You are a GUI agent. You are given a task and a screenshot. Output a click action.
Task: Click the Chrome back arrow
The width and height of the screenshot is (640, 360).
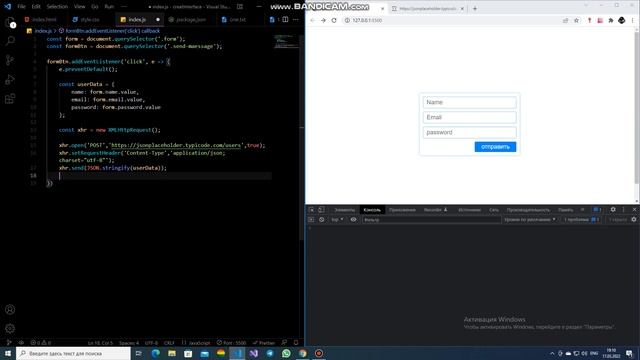tap(313, 20)
